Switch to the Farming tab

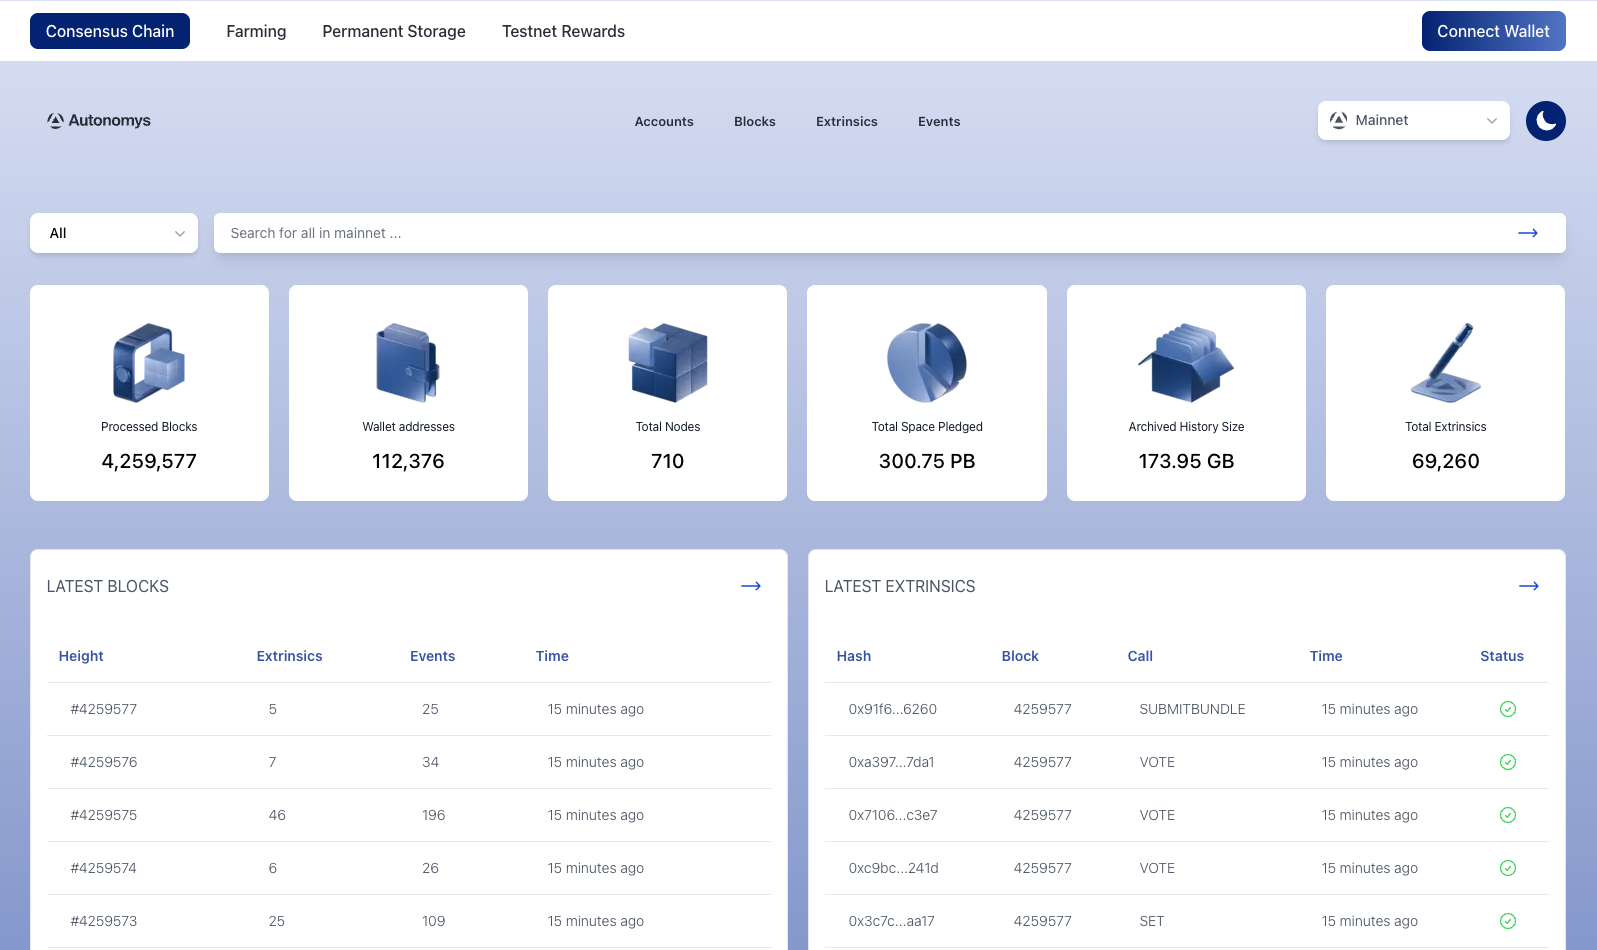(x=256, y=31)
